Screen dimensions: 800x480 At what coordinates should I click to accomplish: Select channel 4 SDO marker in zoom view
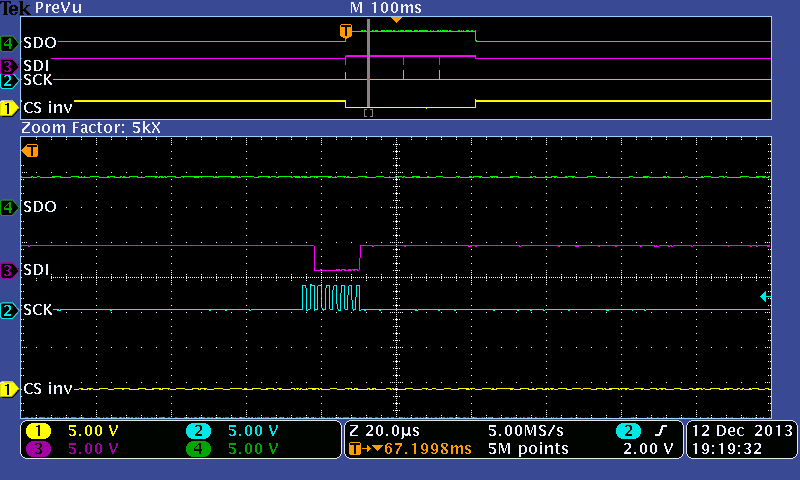tap(9, 208)
